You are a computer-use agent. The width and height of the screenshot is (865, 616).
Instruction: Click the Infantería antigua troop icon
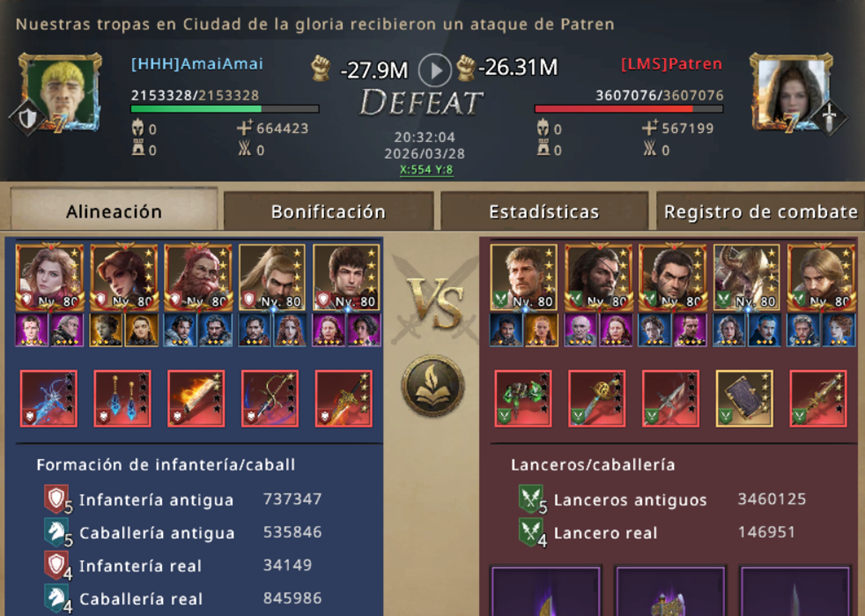[x=57, y=499]
